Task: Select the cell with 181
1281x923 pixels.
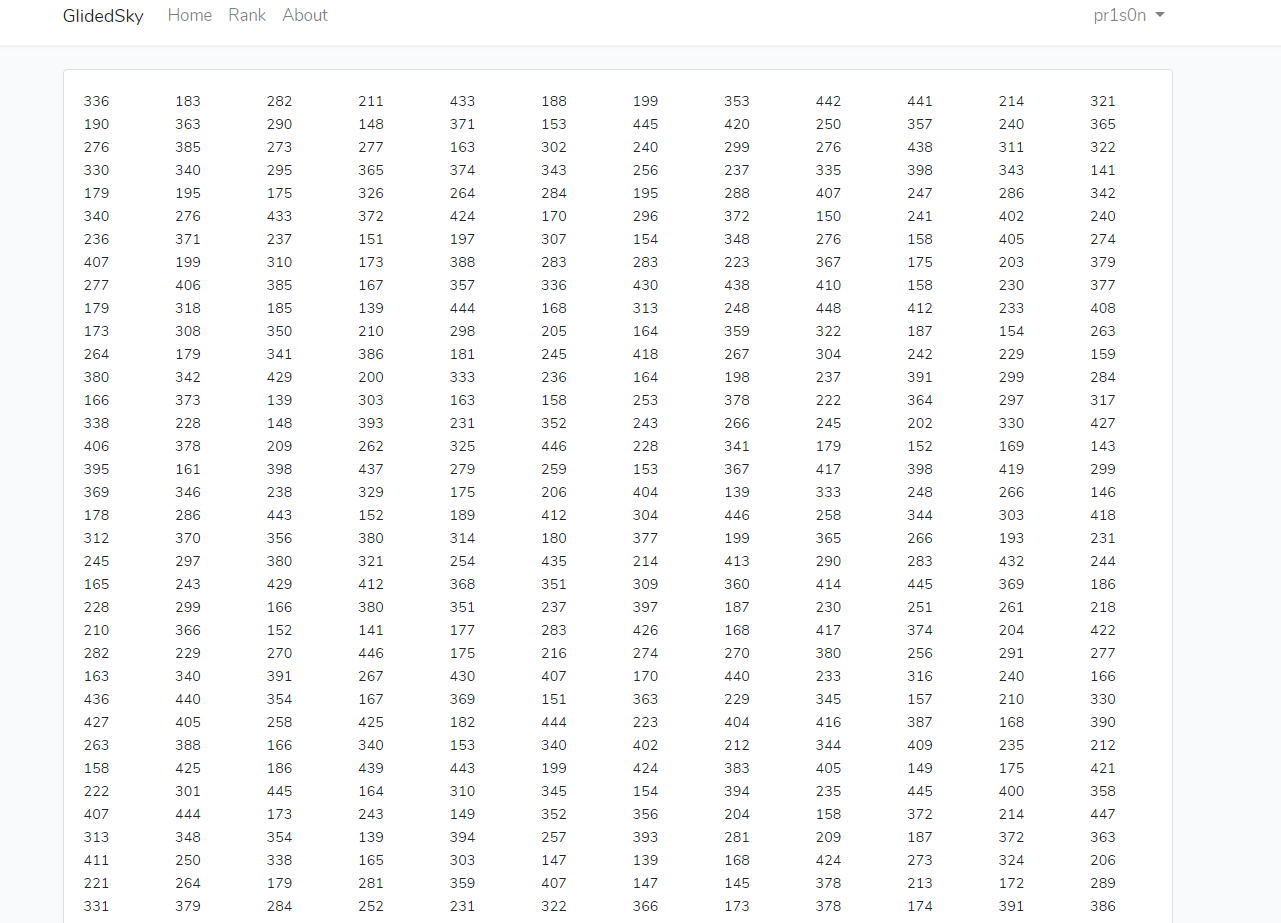Action: 463,354
